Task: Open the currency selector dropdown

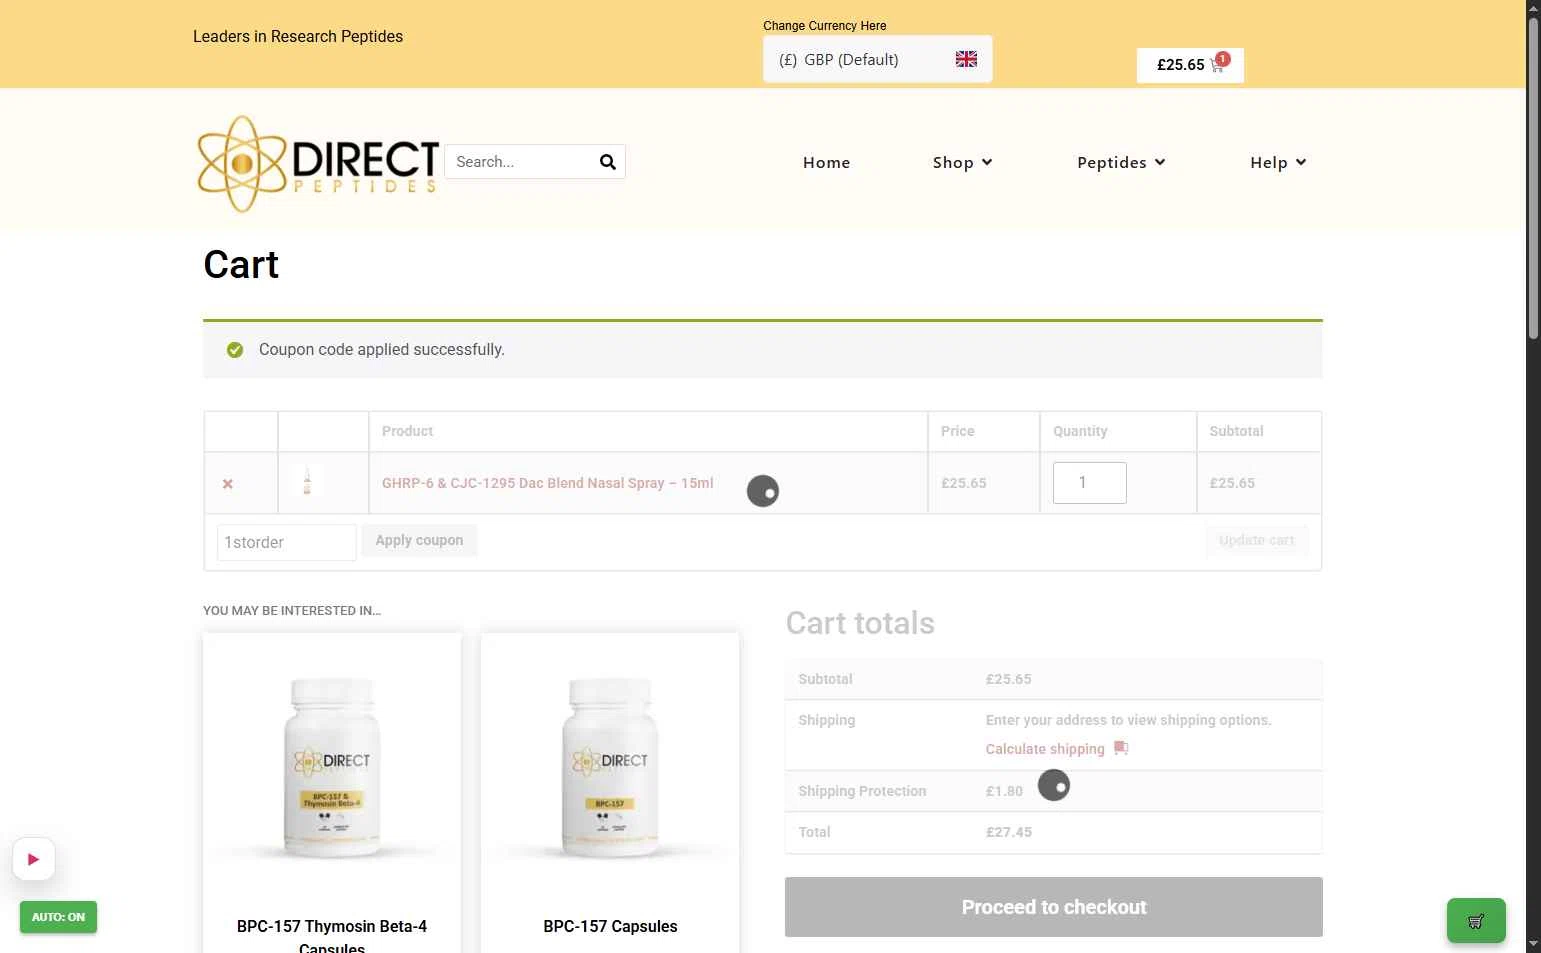Action: click(x=877, y=59)
